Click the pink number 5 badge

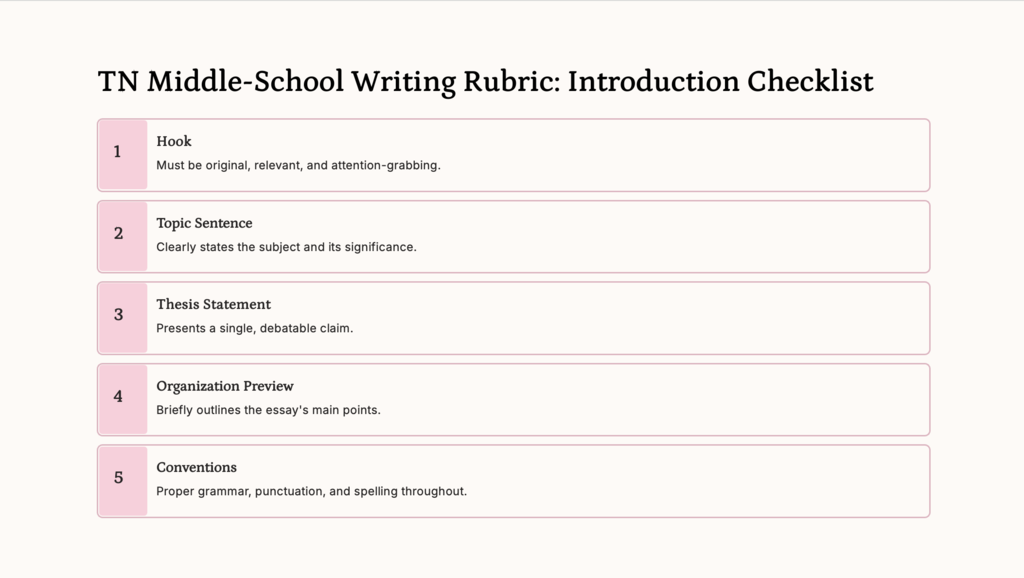click(x=123, y=481)
